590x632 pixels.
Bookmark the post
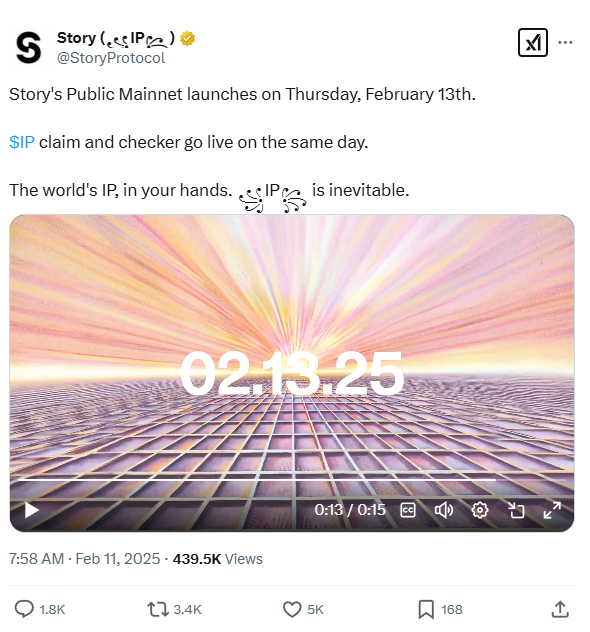coord(426,609)
